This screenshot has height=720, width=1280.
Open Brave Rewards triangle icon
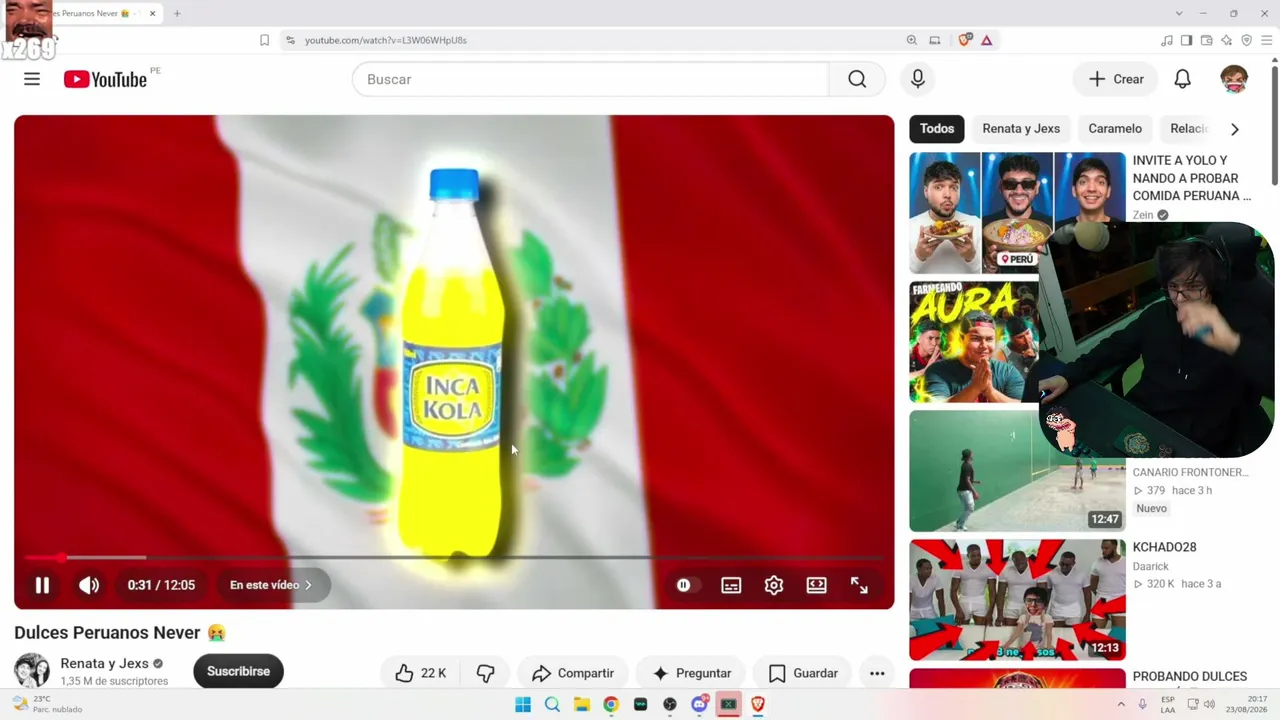coord(987,40)
